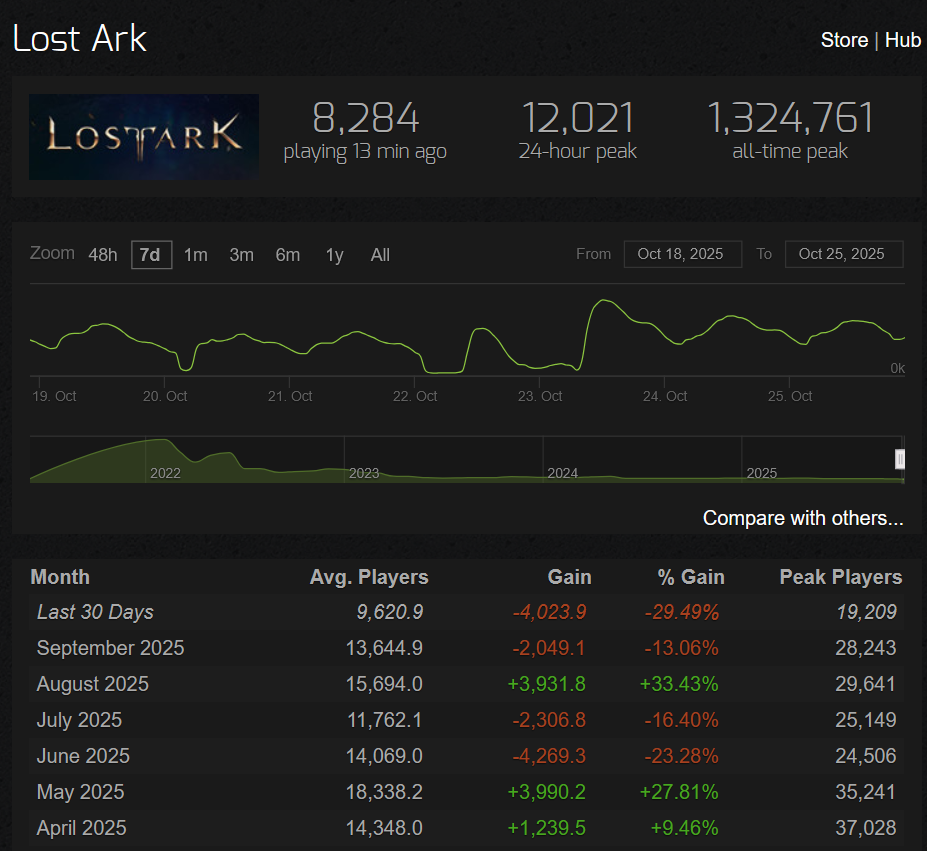Select the 6m zoom range

pos(288,255)
